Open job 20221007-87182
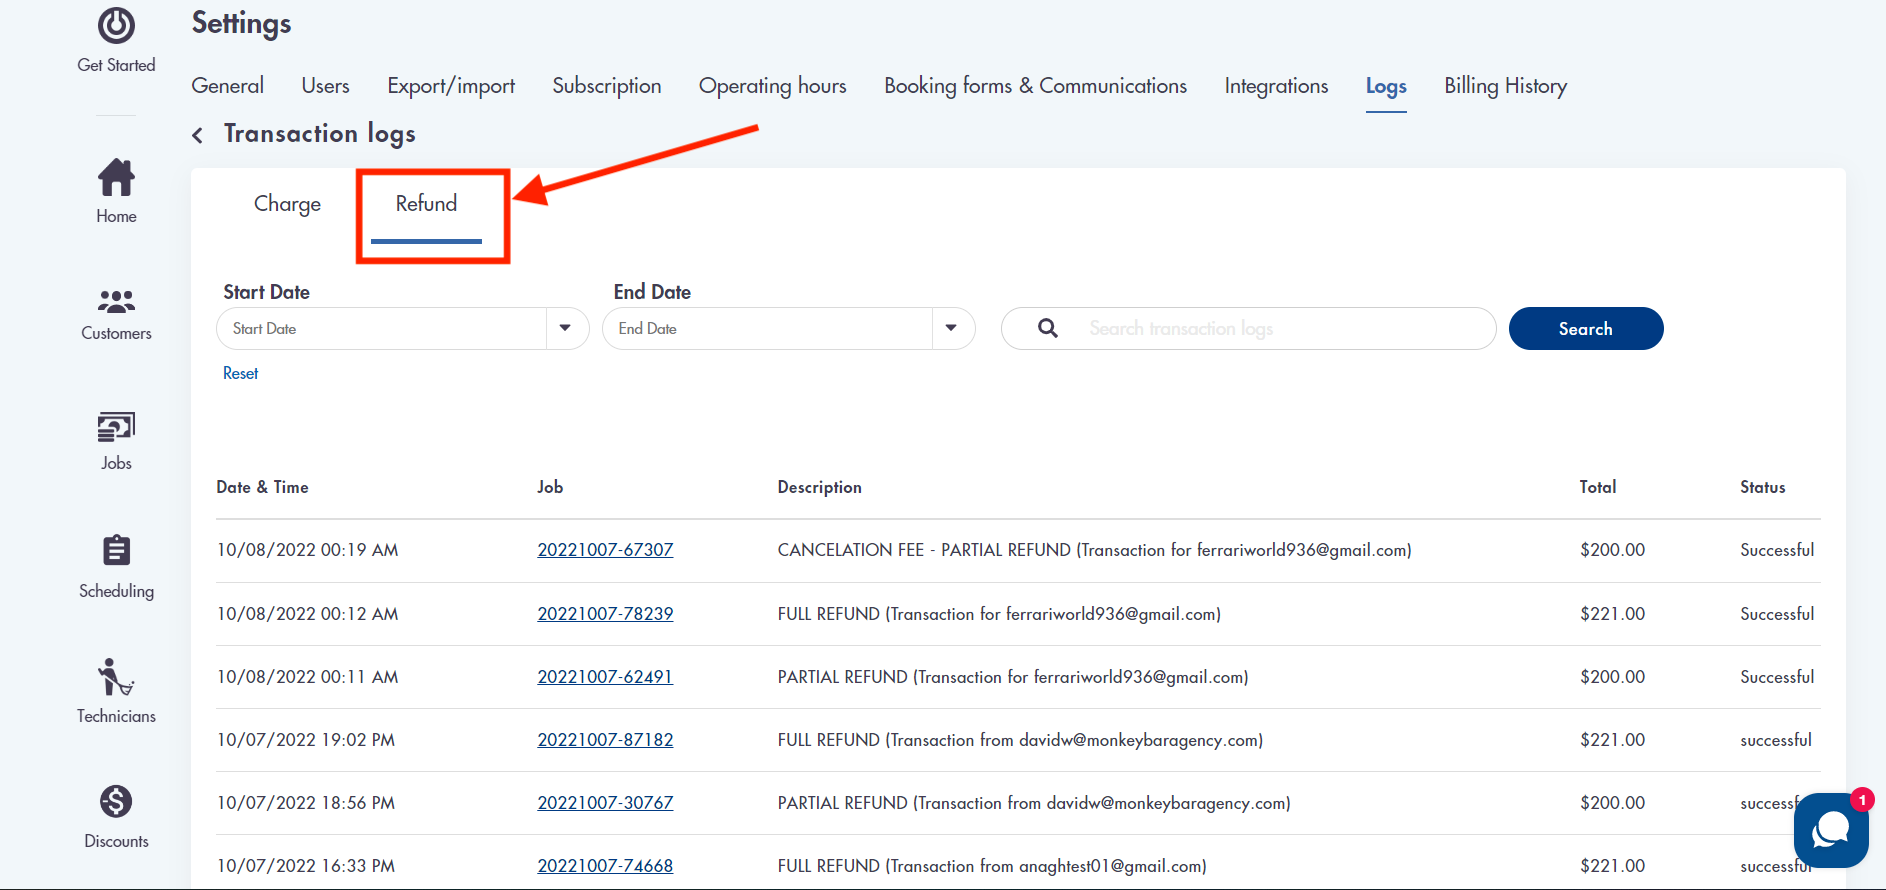The width and height of the screenshot is (1886, 890). (605, 740)
